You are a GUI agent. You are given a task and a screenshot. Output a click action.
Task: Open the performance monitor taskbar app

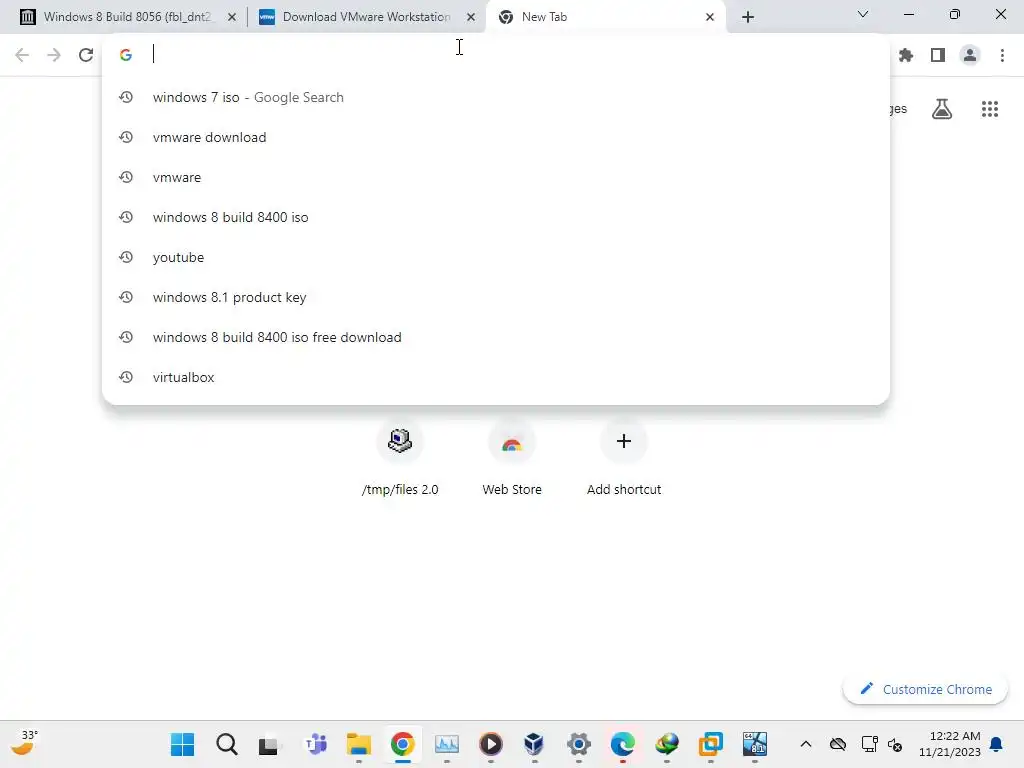(x=447, y=744)
